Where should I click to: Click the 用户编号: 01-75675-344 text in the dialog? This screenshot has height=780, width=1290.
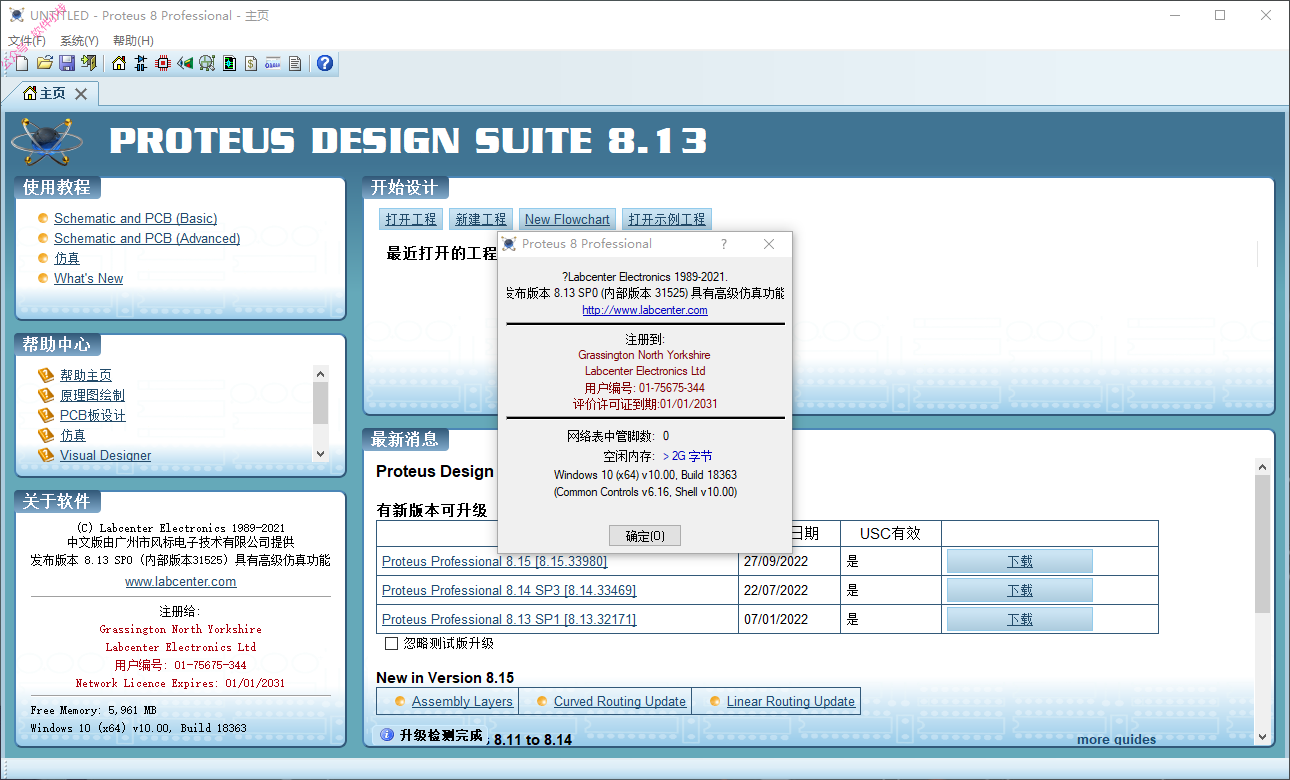pos(645,388)
